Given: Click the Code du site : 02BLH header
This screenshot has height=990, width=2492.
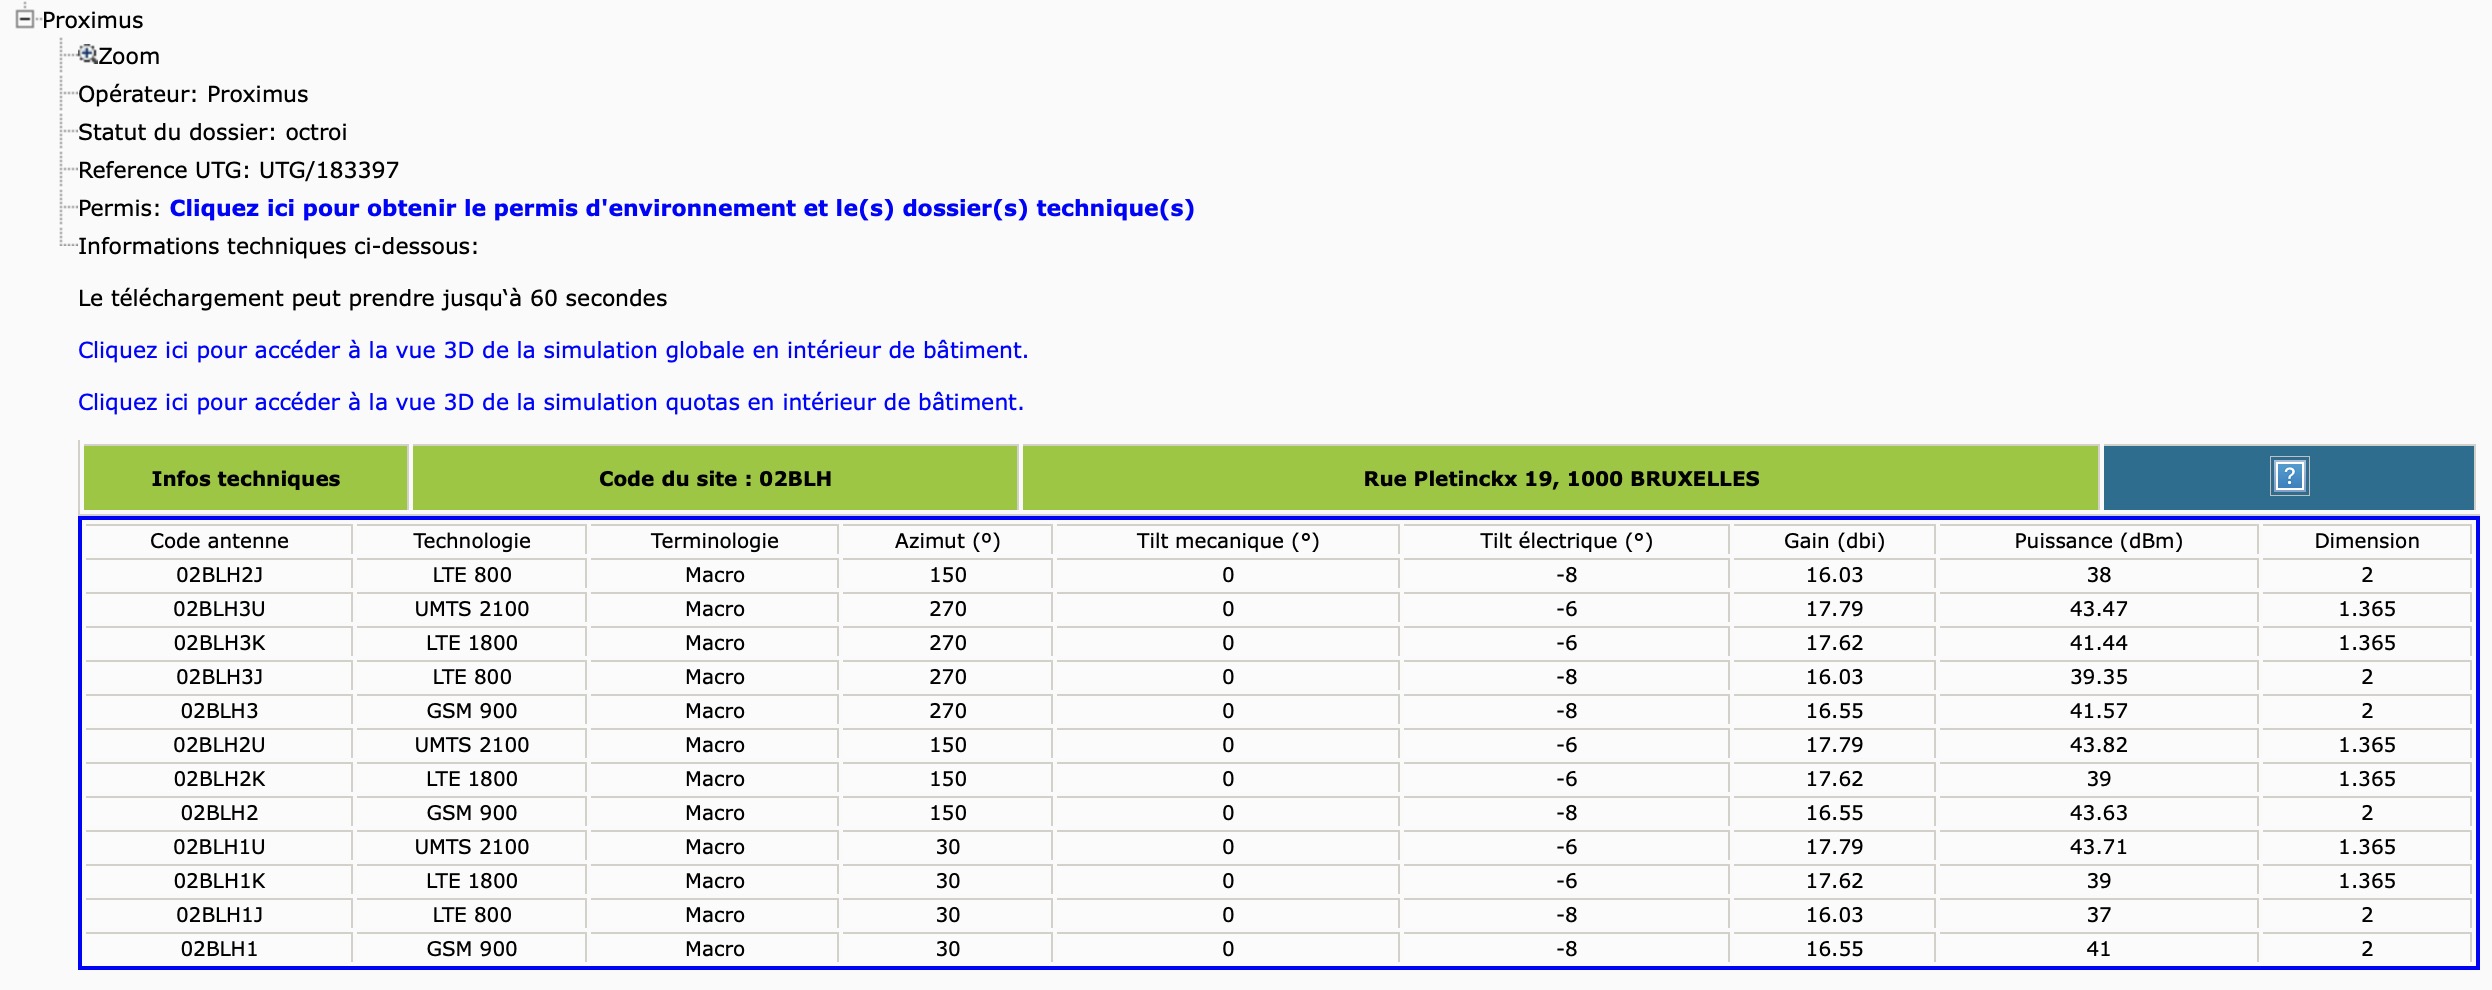Looking at the screenshot, I should [715, 478].
